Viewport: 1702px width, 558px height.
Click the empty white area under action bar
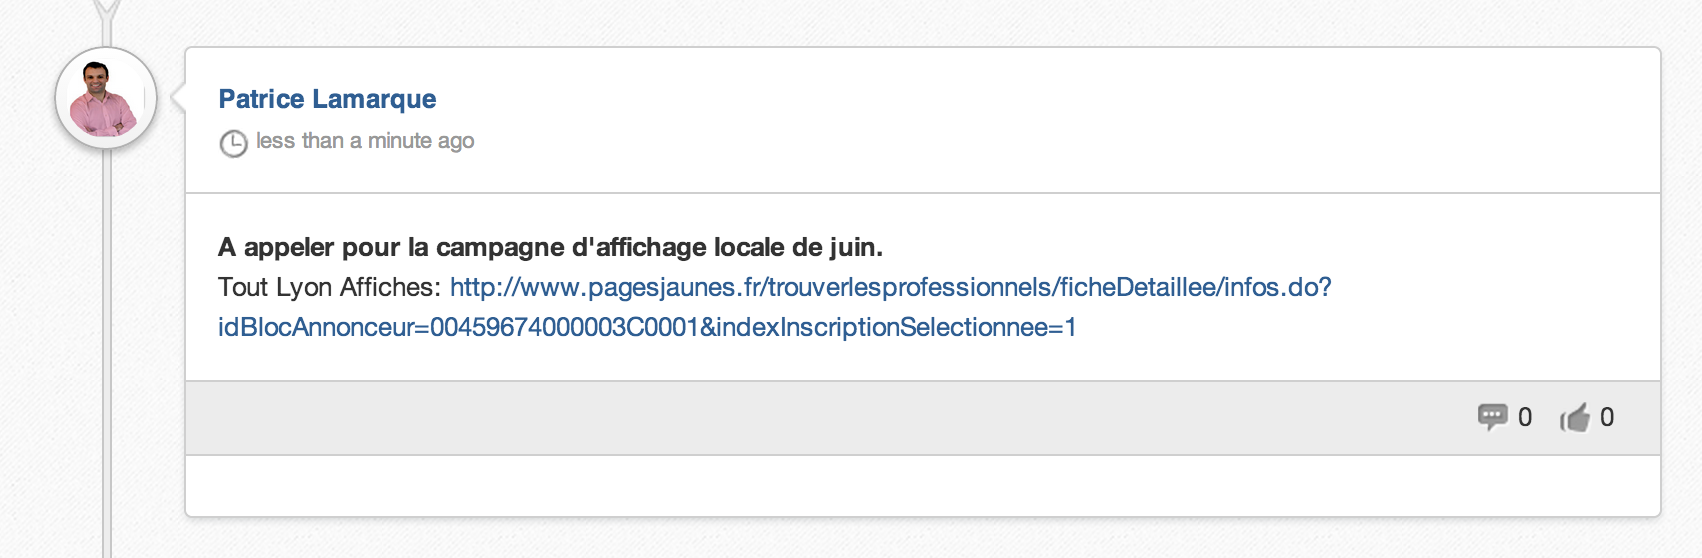tap(922, 486)
